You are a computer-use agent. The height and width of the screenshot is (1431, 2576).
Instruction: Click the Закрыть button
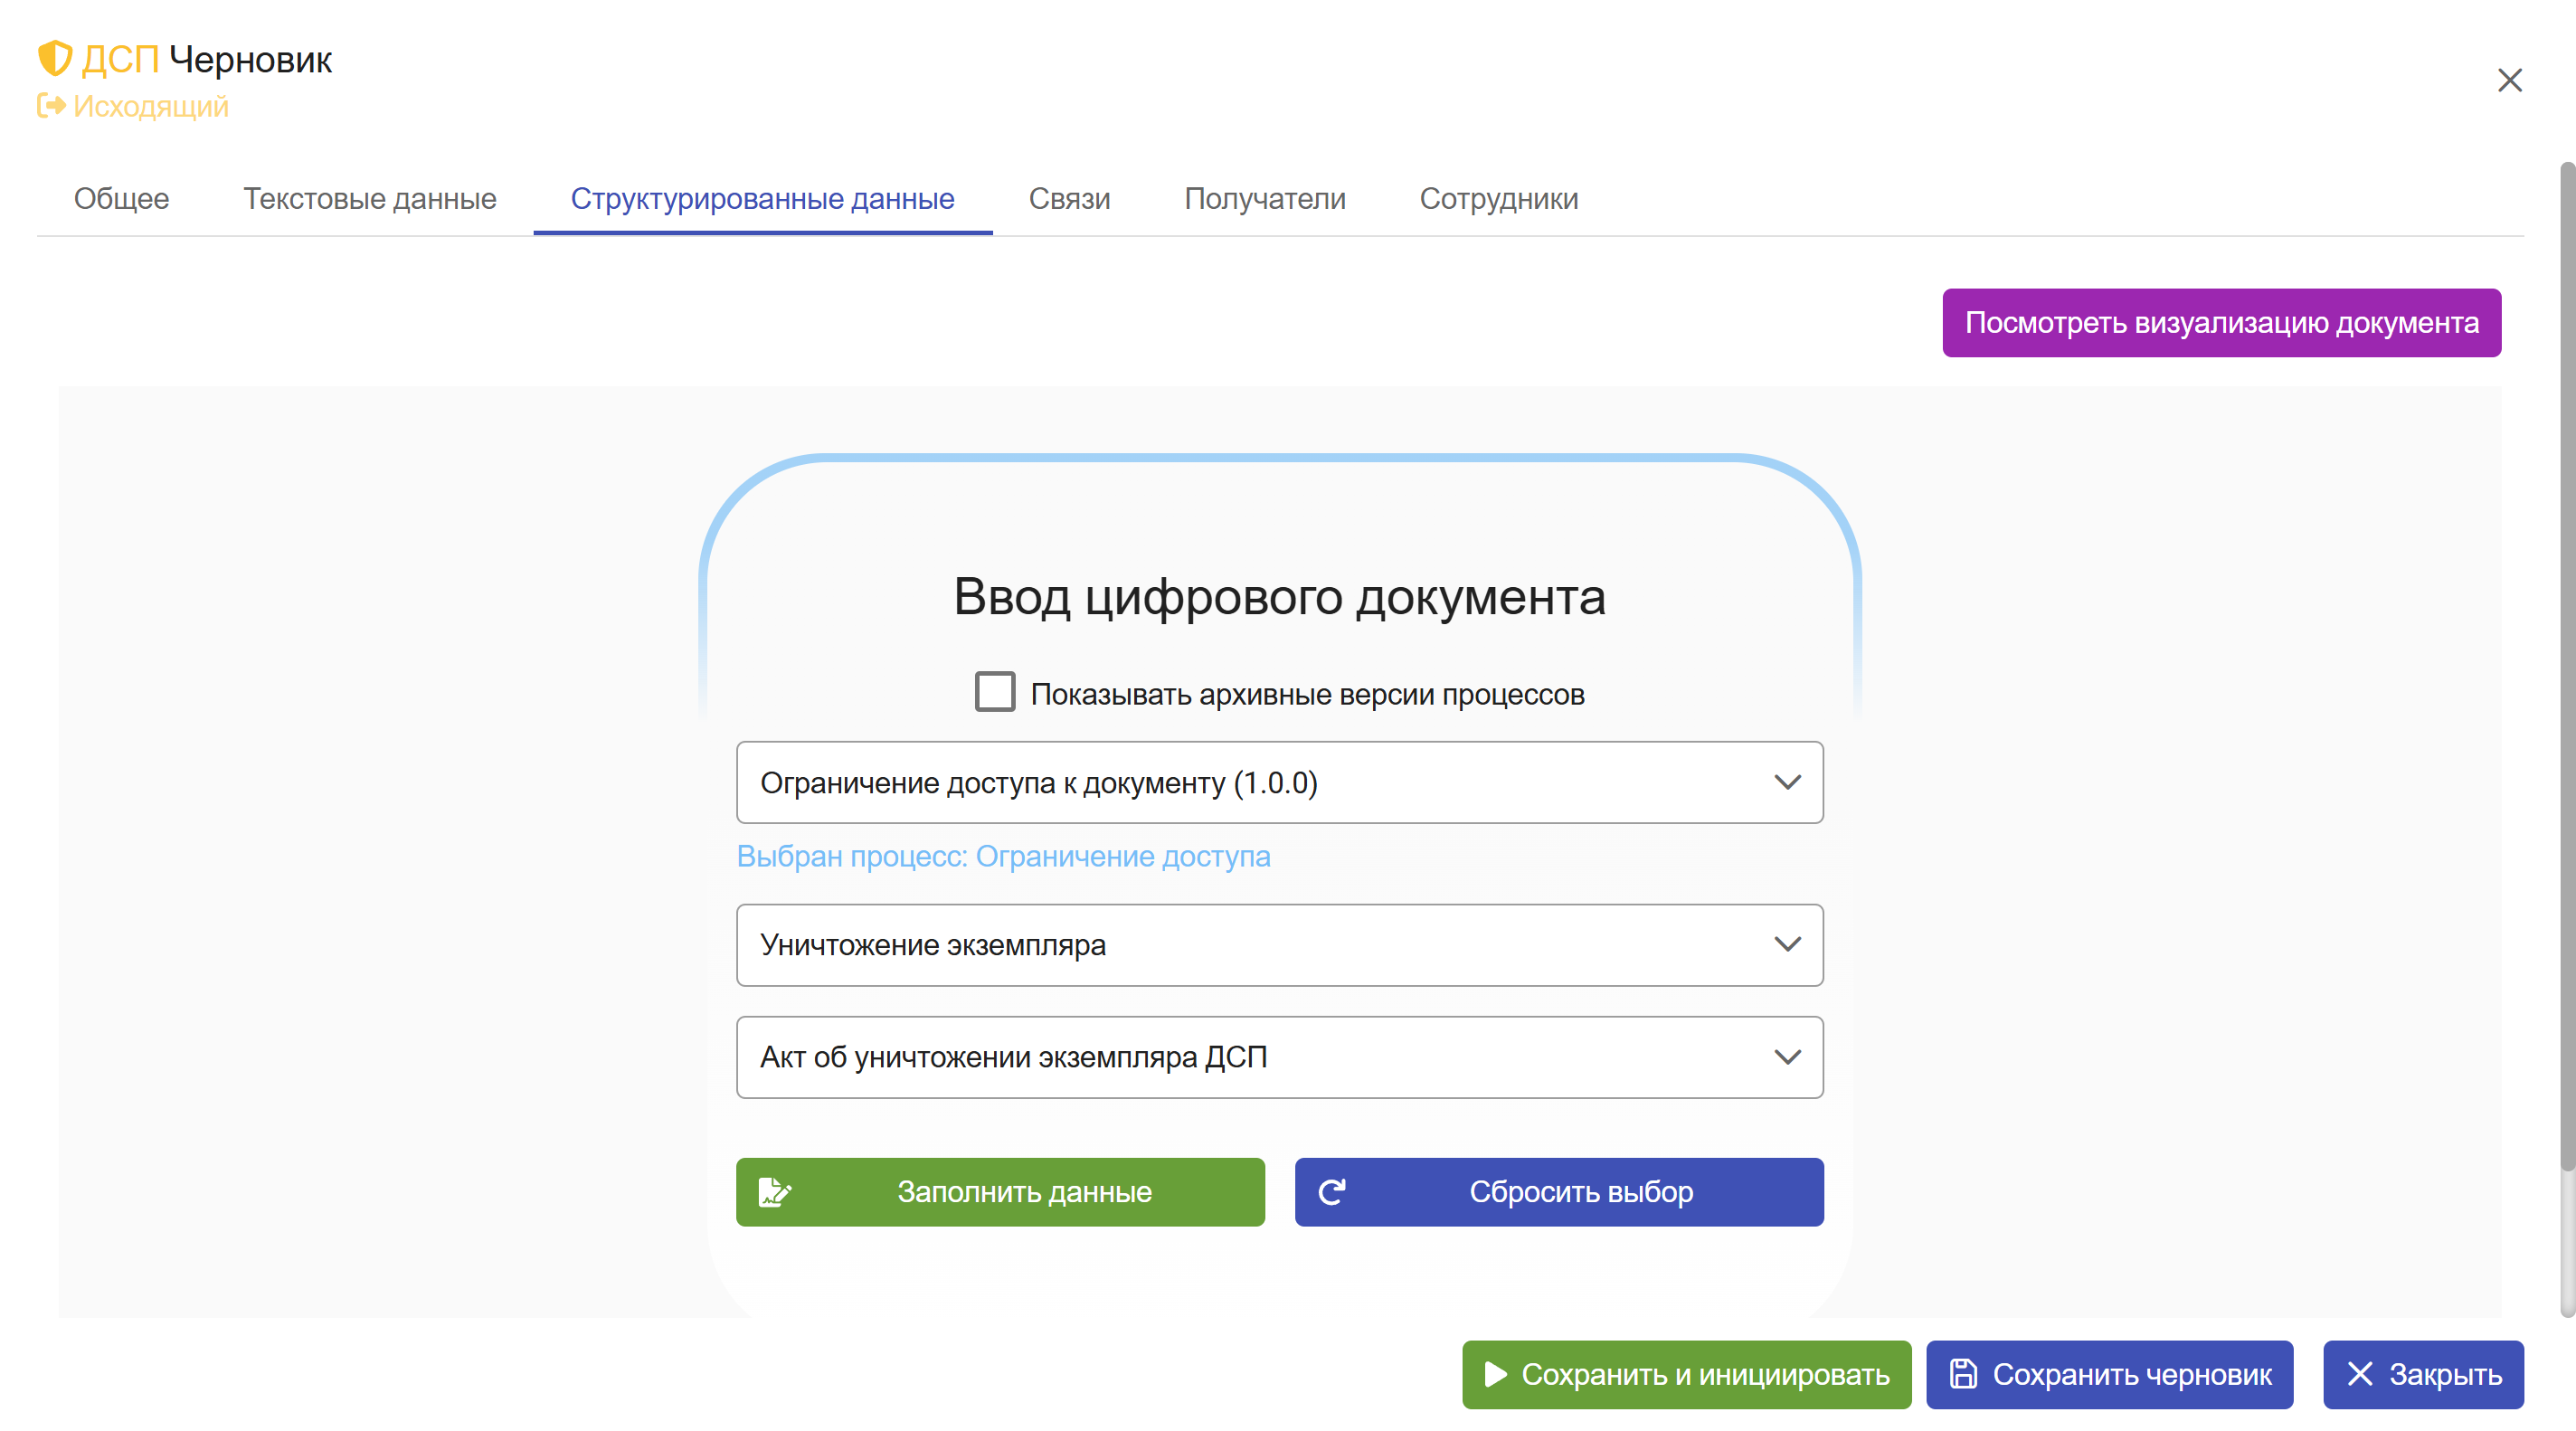(2423, 1374)
